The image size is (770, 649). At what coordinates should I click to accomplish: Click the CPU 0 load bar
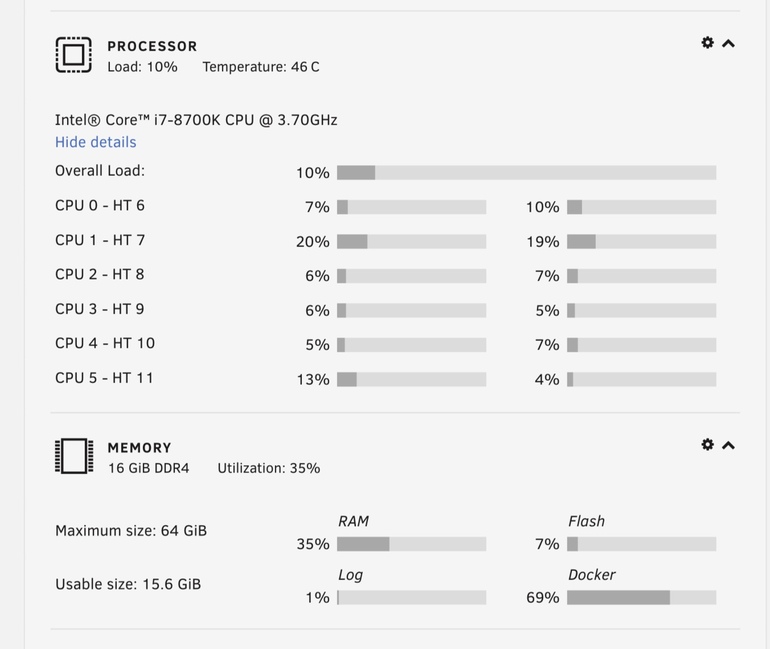[411, 207]
